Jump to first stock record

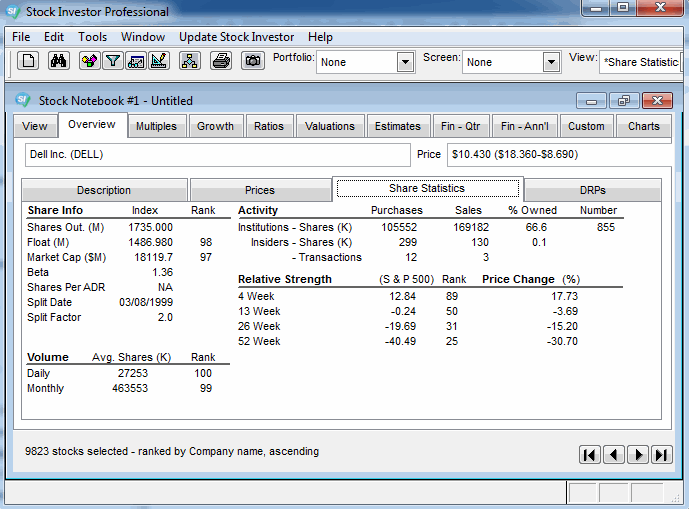point(590,454)
